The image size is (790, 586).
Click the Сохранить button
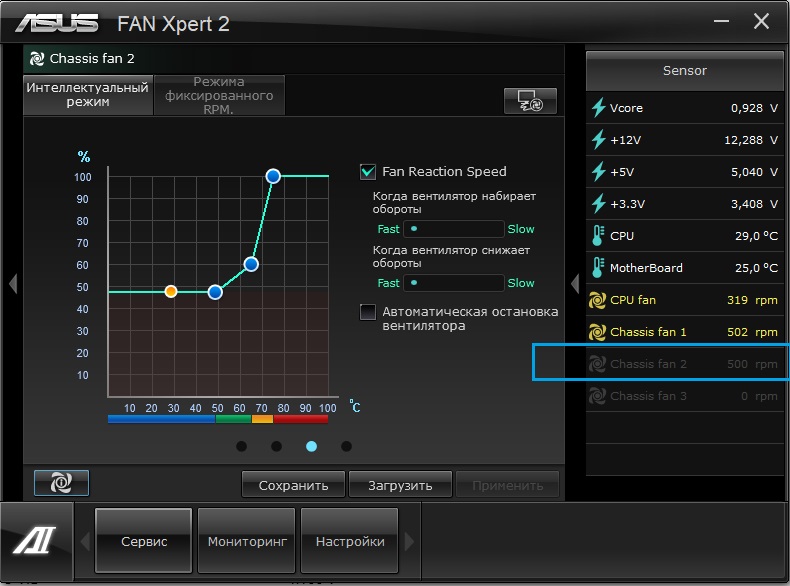coord(293,485)
